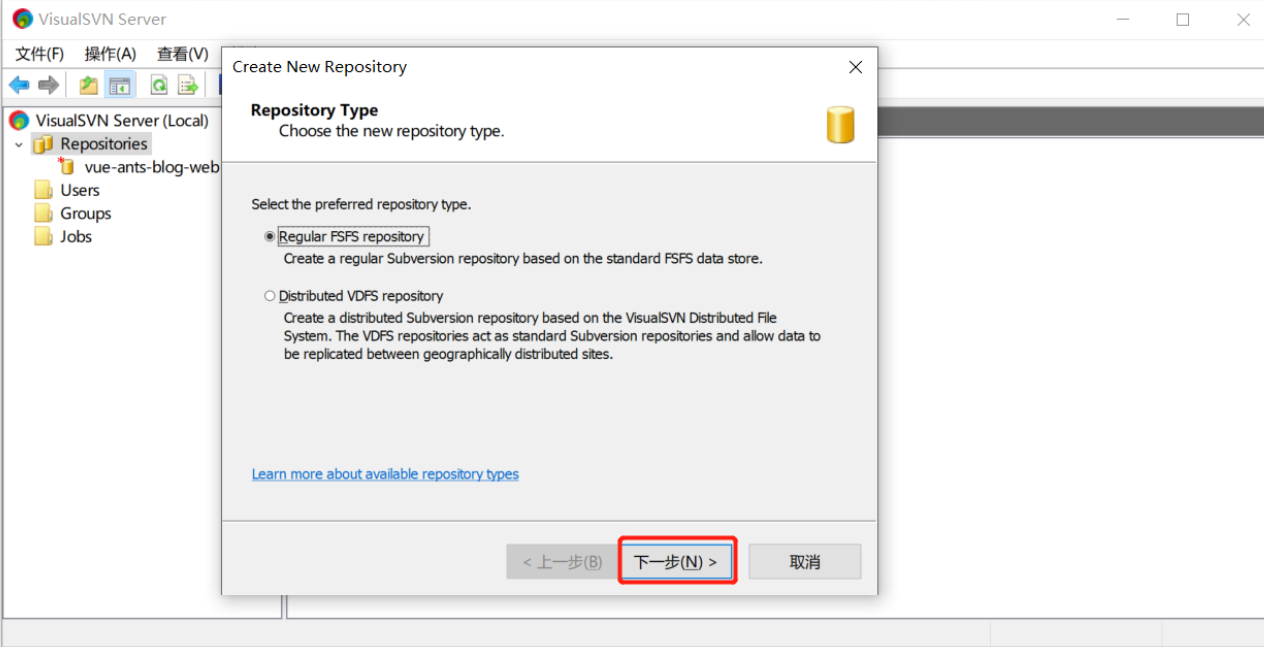Click the Jobs folder icon
This screenshot has width=1264, height=647.
(x=43, y=236)
